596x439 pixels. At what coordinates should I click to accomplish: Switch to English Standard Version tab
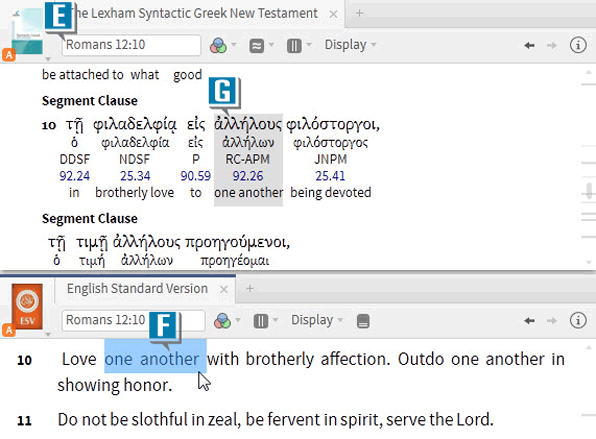tap(137, 288)
